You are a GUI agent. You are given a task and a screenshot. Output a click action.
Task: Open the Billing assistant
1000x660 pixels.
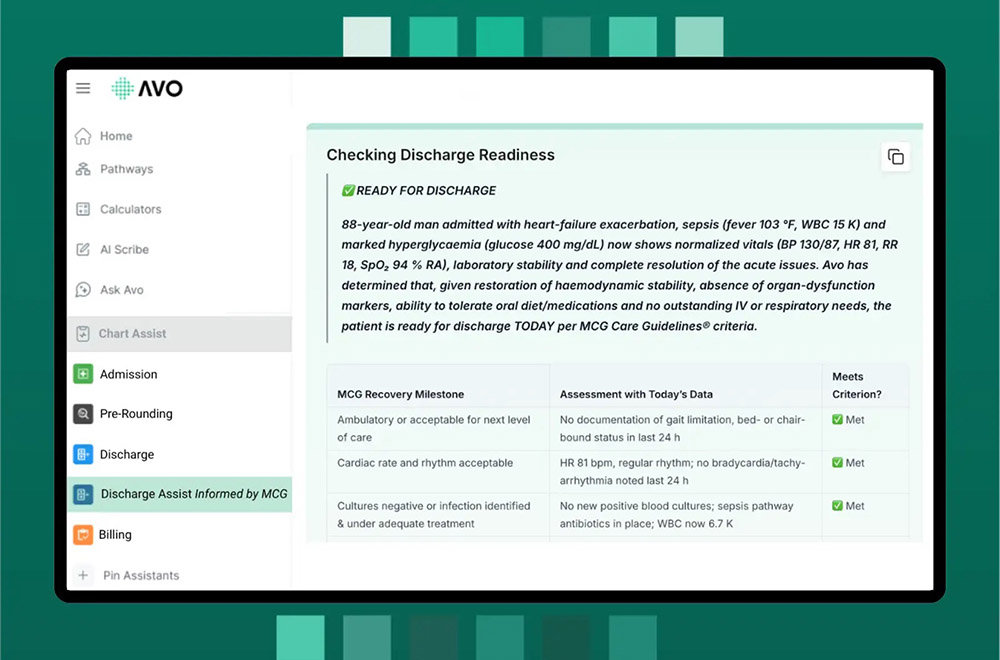pos(115,534)
